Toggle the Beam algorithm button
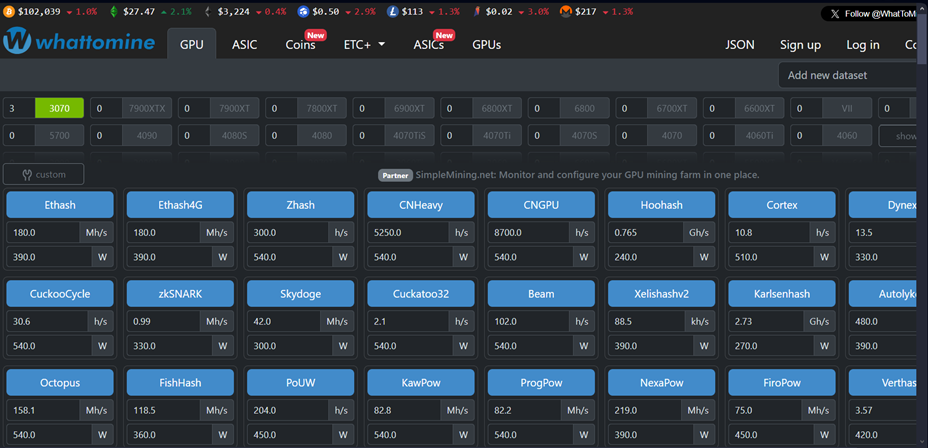This screenshot has width=928, height=448. click(x=541, y=294)
